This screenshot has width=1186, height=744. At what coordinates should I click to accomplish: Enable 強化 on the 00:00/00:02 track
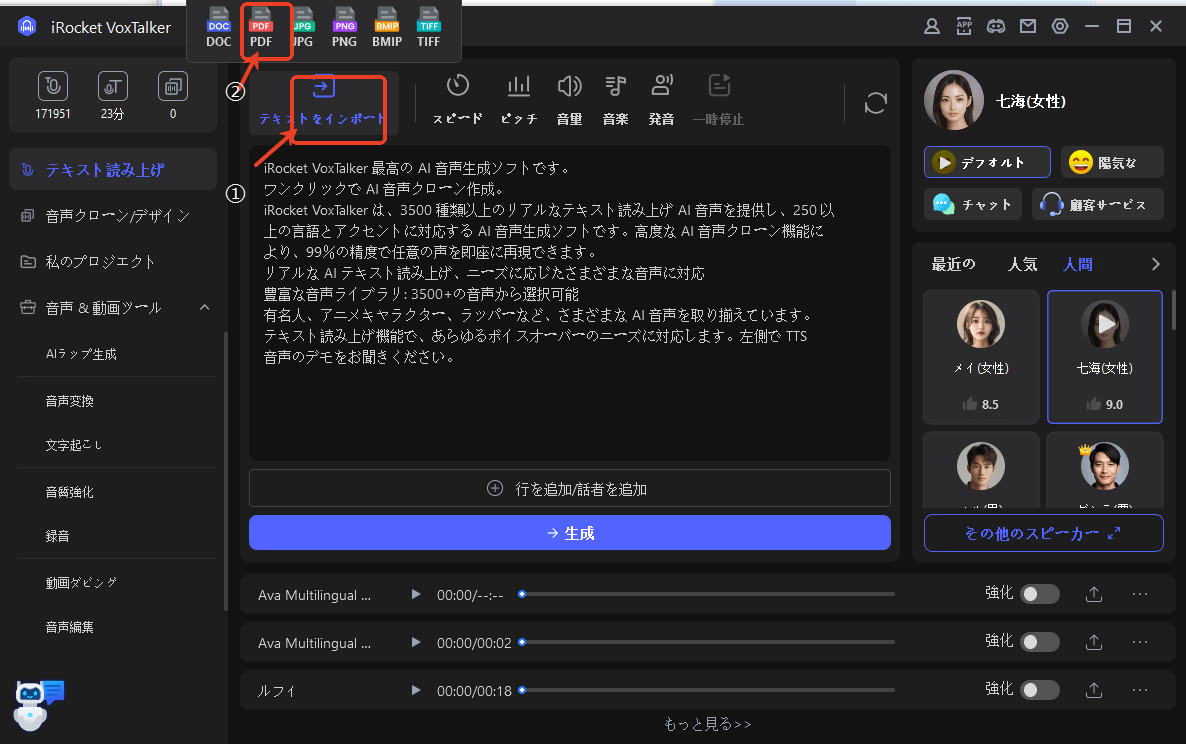tap(1040, 642)
